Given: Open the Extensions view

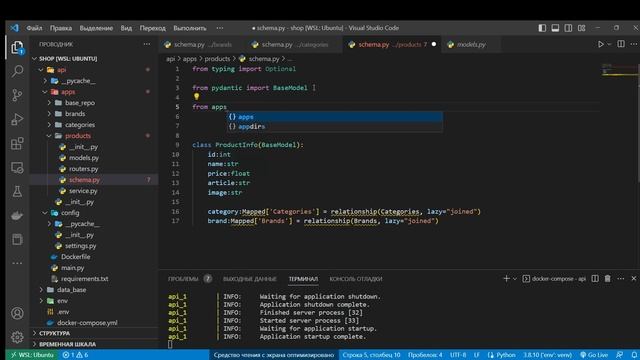Looking at the screenshot, I should pos(17,143).
